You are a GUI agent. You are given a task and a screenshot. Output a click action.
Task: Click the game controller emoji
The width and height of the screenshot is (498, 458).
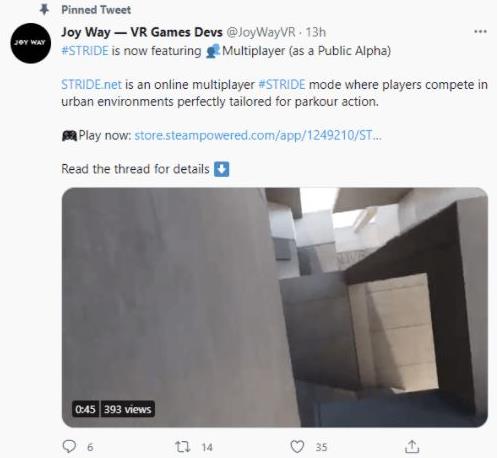point(69,136)
